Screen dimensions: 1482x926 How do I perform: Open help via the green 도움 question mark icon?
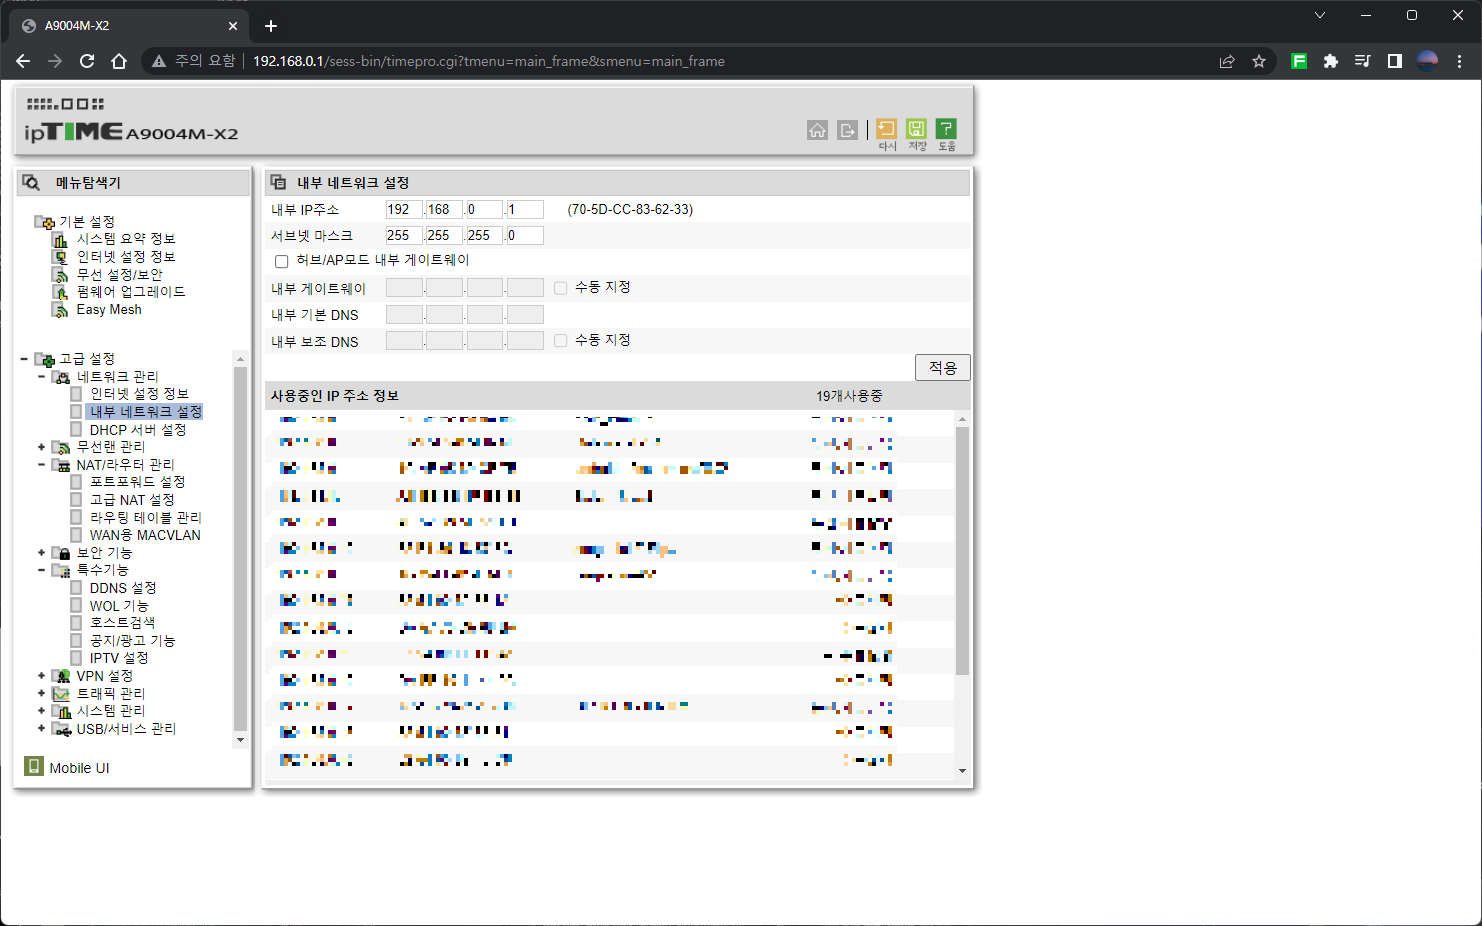coord(945,129)
